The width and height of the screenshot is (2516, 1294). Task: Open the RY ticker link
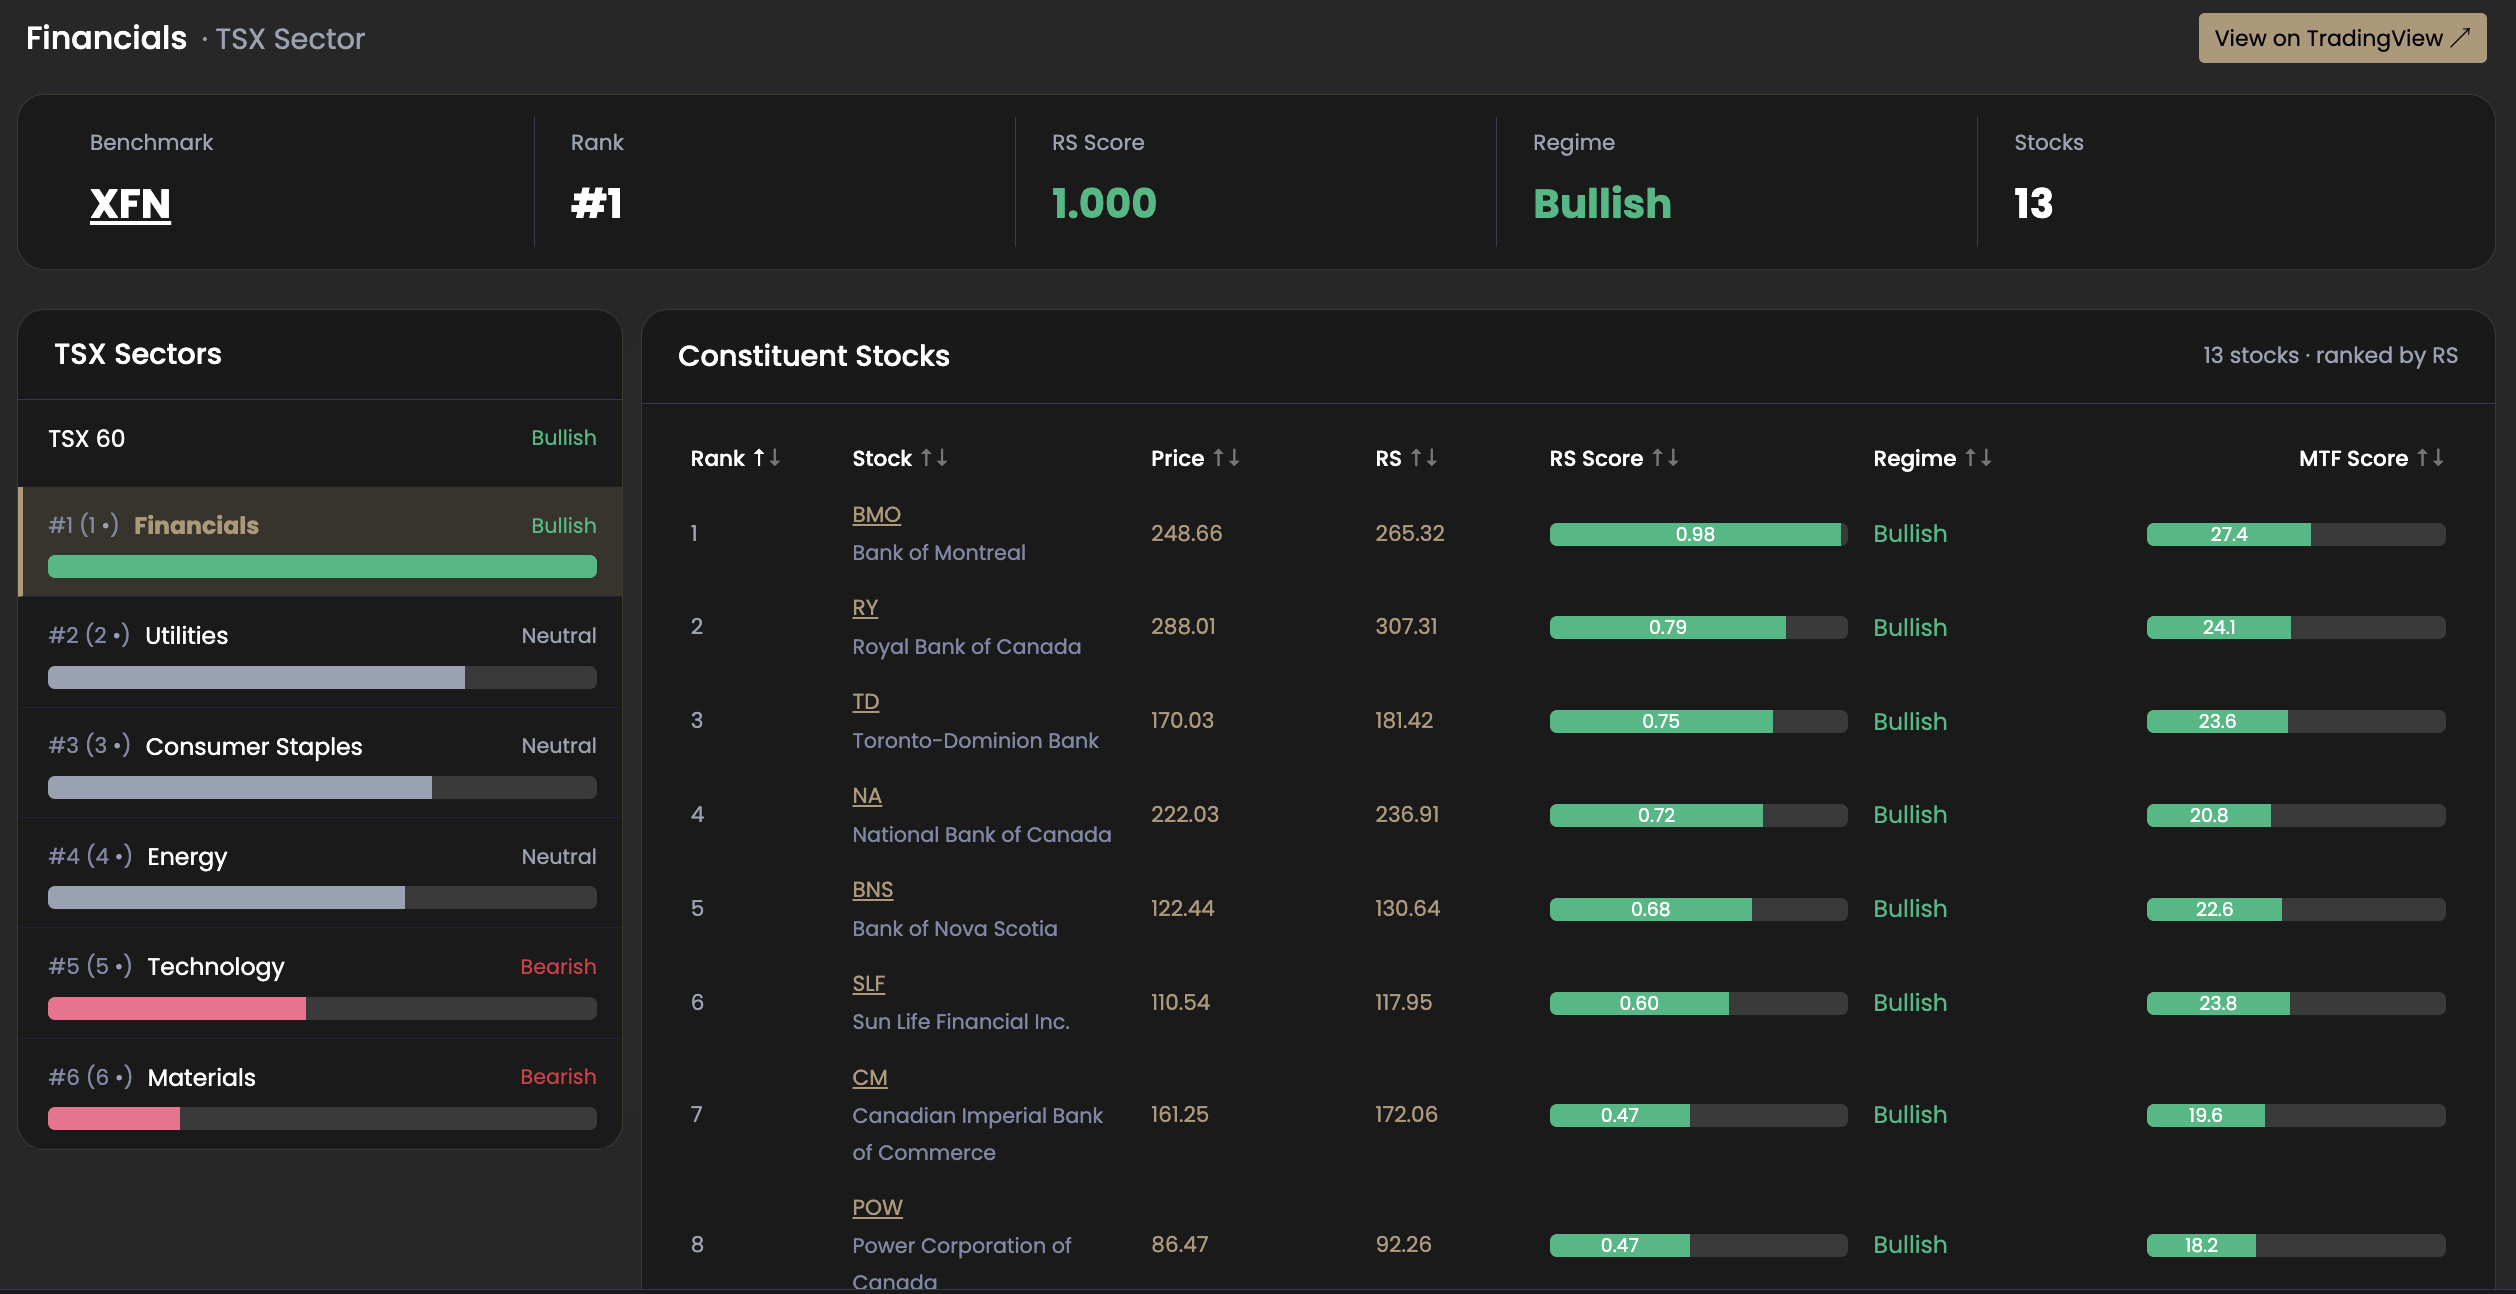[x=865, y=608]
